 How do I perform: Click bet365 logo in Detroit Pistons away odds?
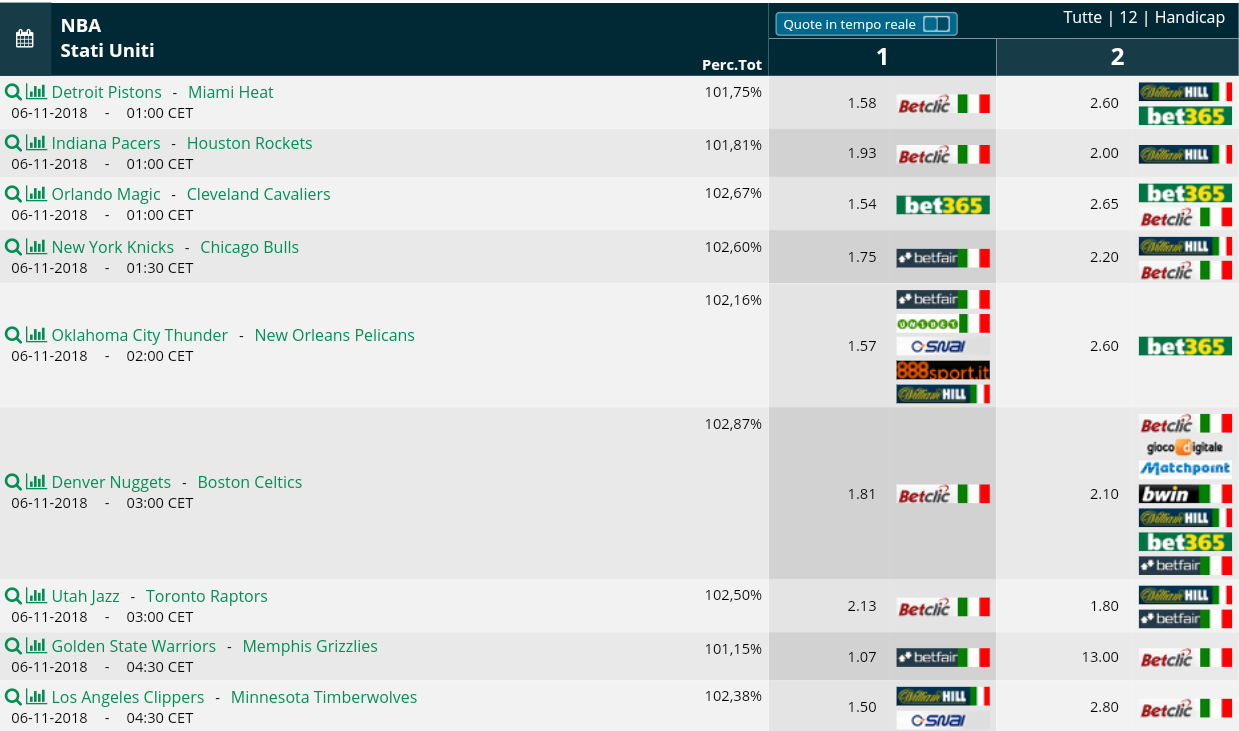1185,116
